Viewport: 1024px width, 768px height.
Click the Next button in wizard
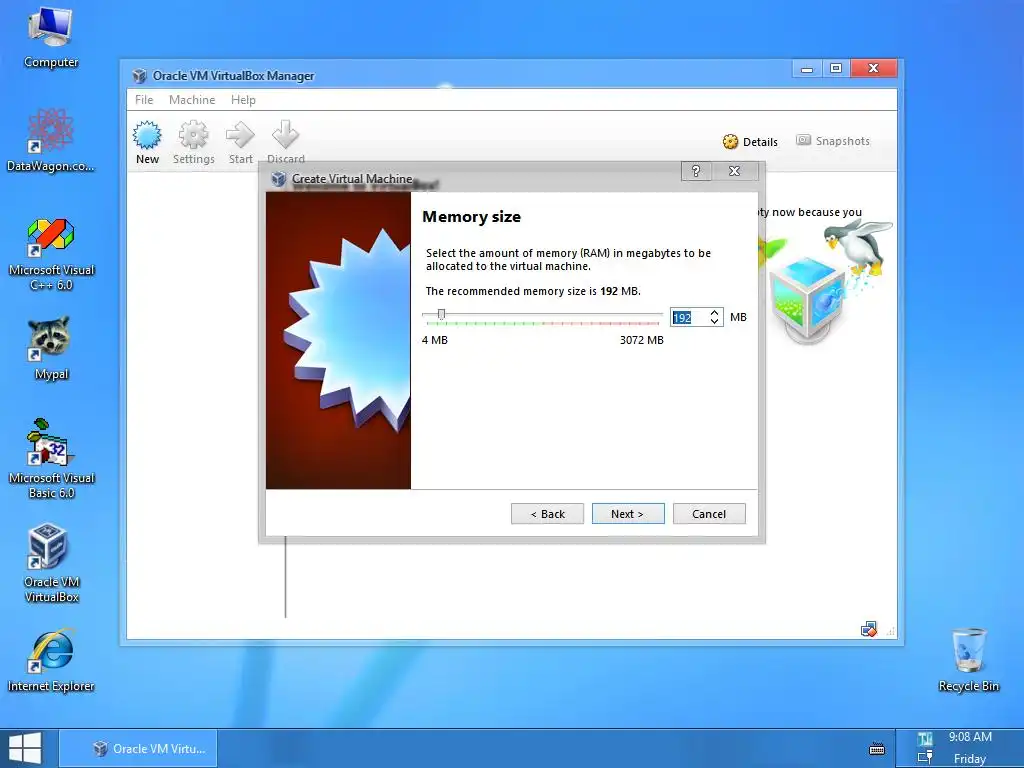coord(628,514)
